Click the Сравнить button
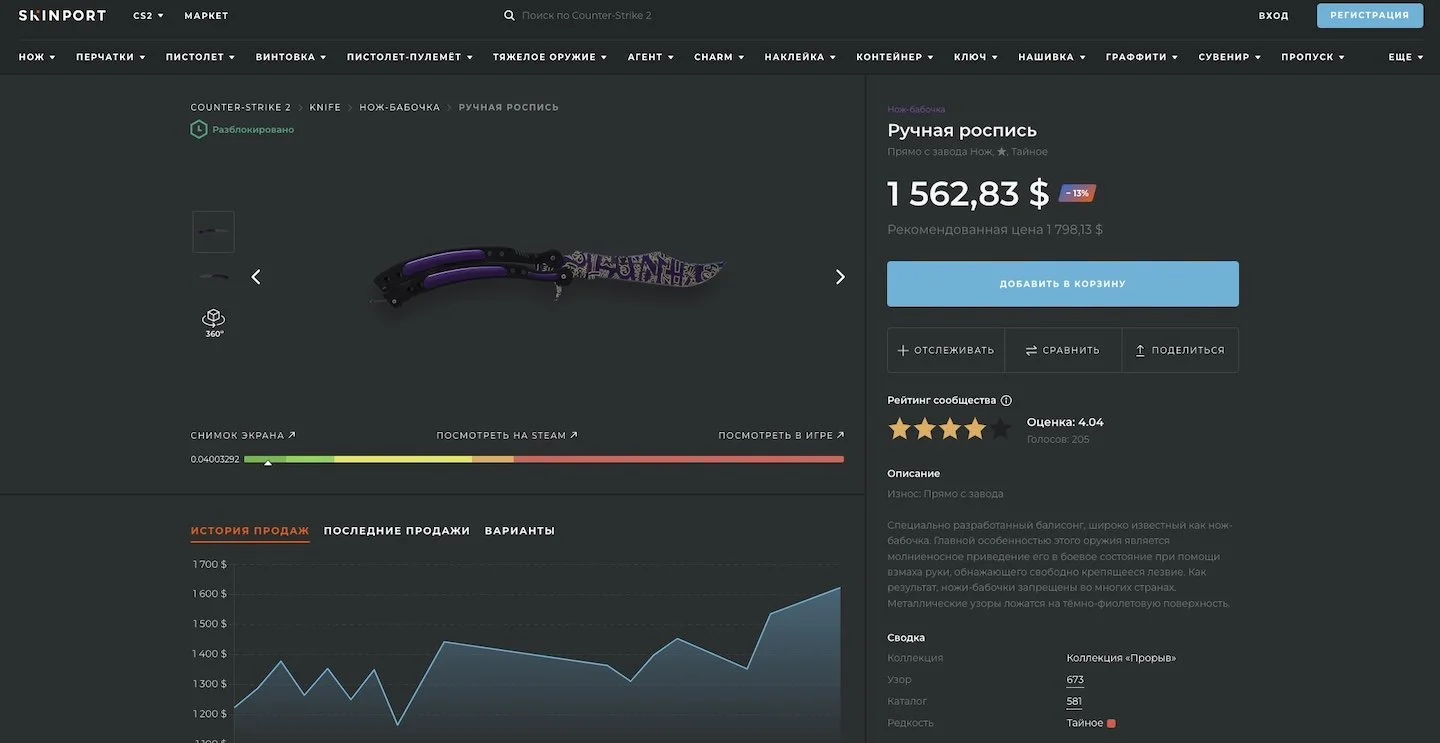 tap(1063, 350)
